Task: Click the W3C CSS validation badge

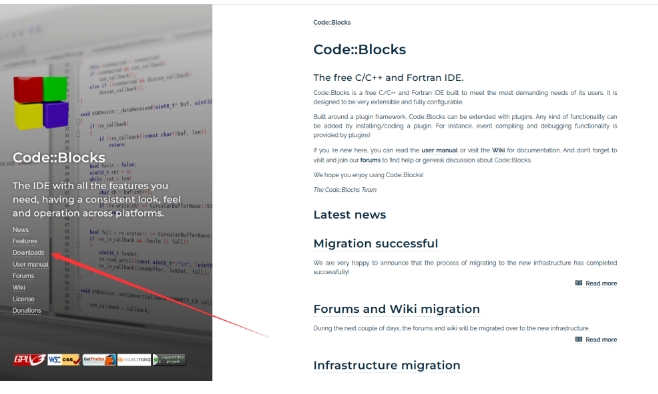Action: pyautogui.click(x=63, y=360)
